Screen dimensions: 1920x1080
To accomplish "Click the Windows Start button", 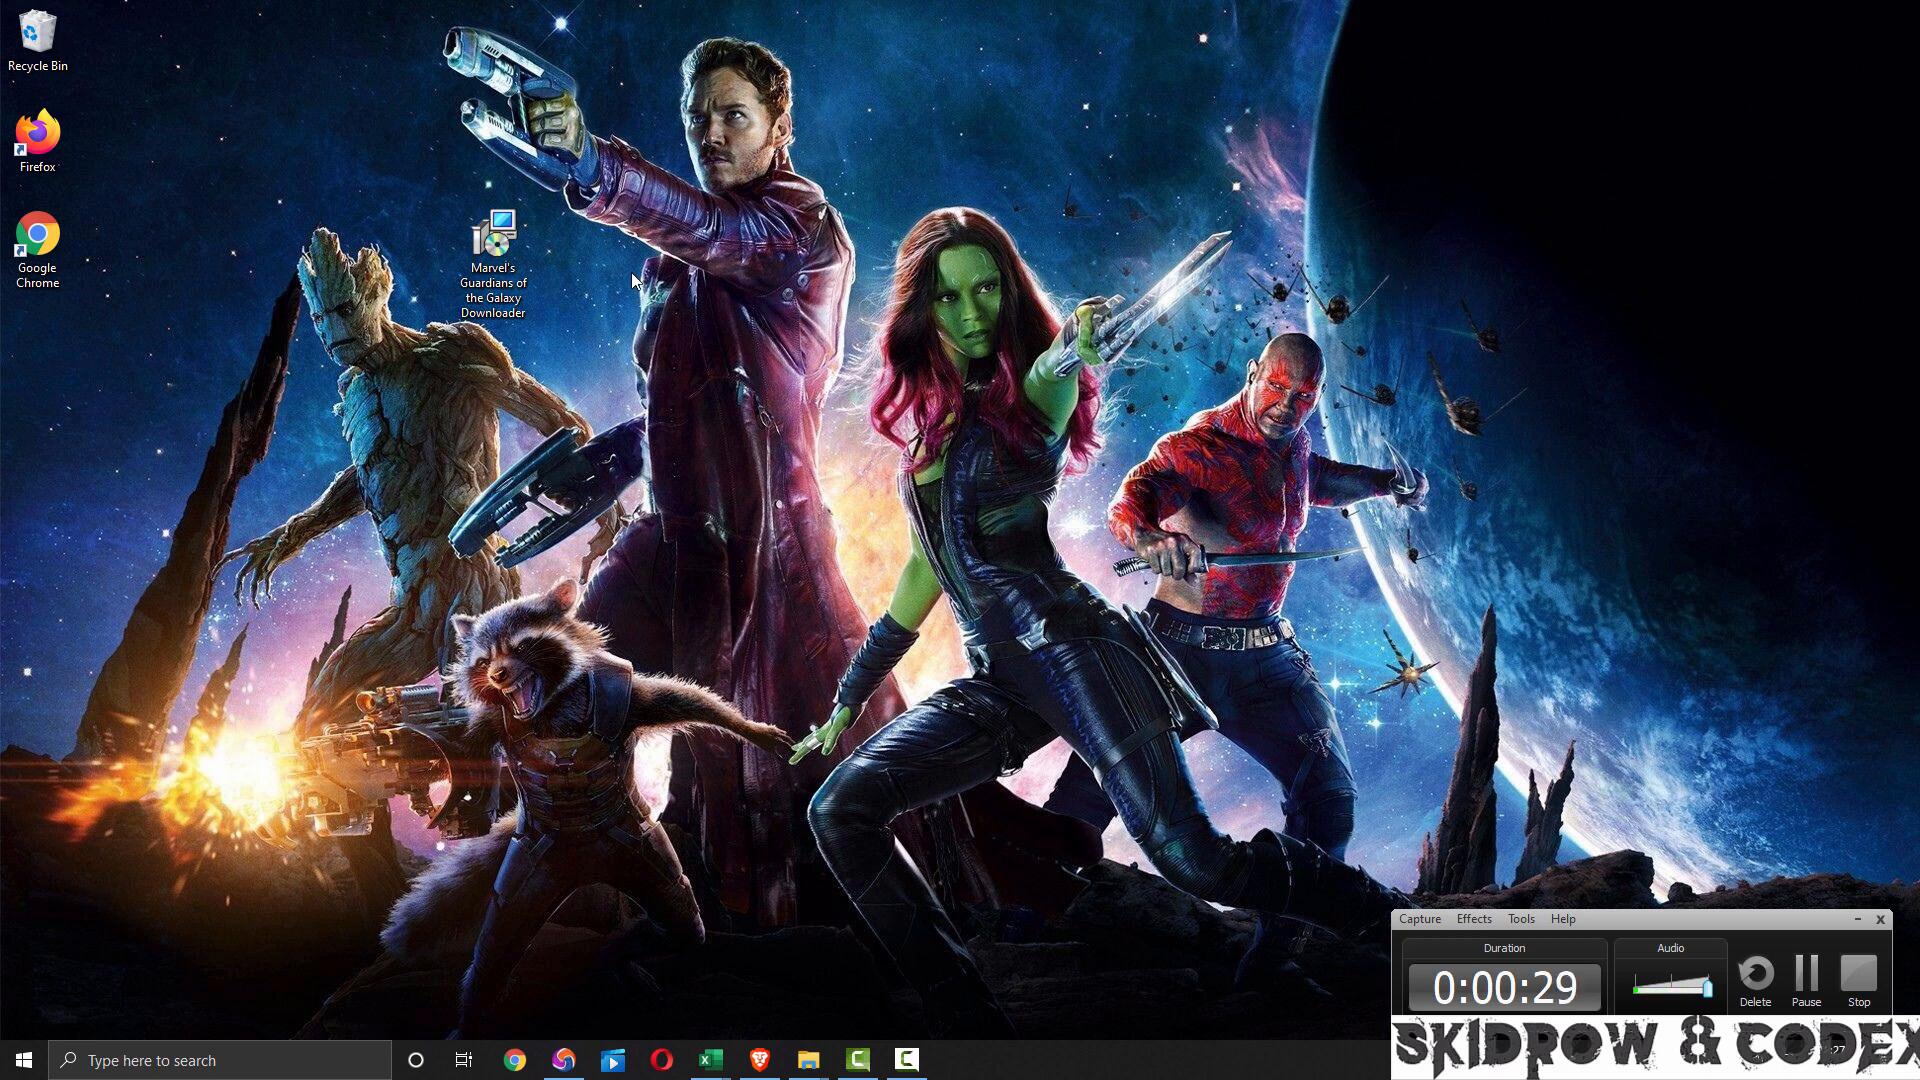I will (x=24, y=1060).
